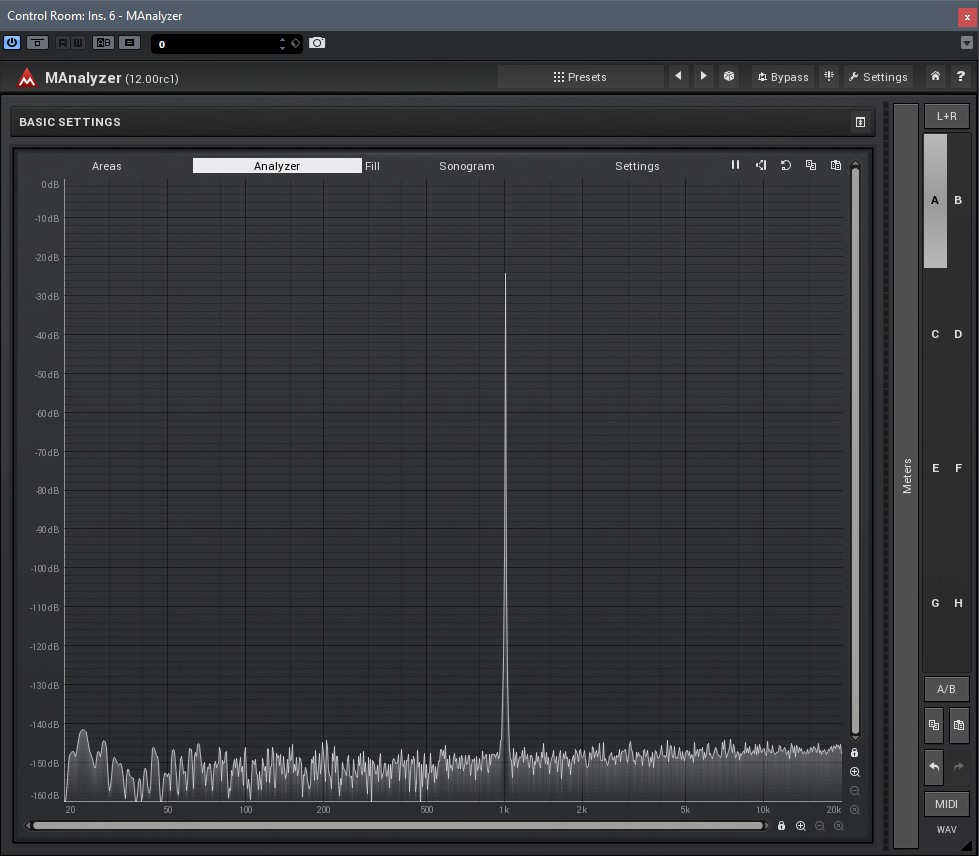Open the analyzer Settings tab
This screenshot has width=979, height=856.
pyautogui.click(x=637, y=166)
